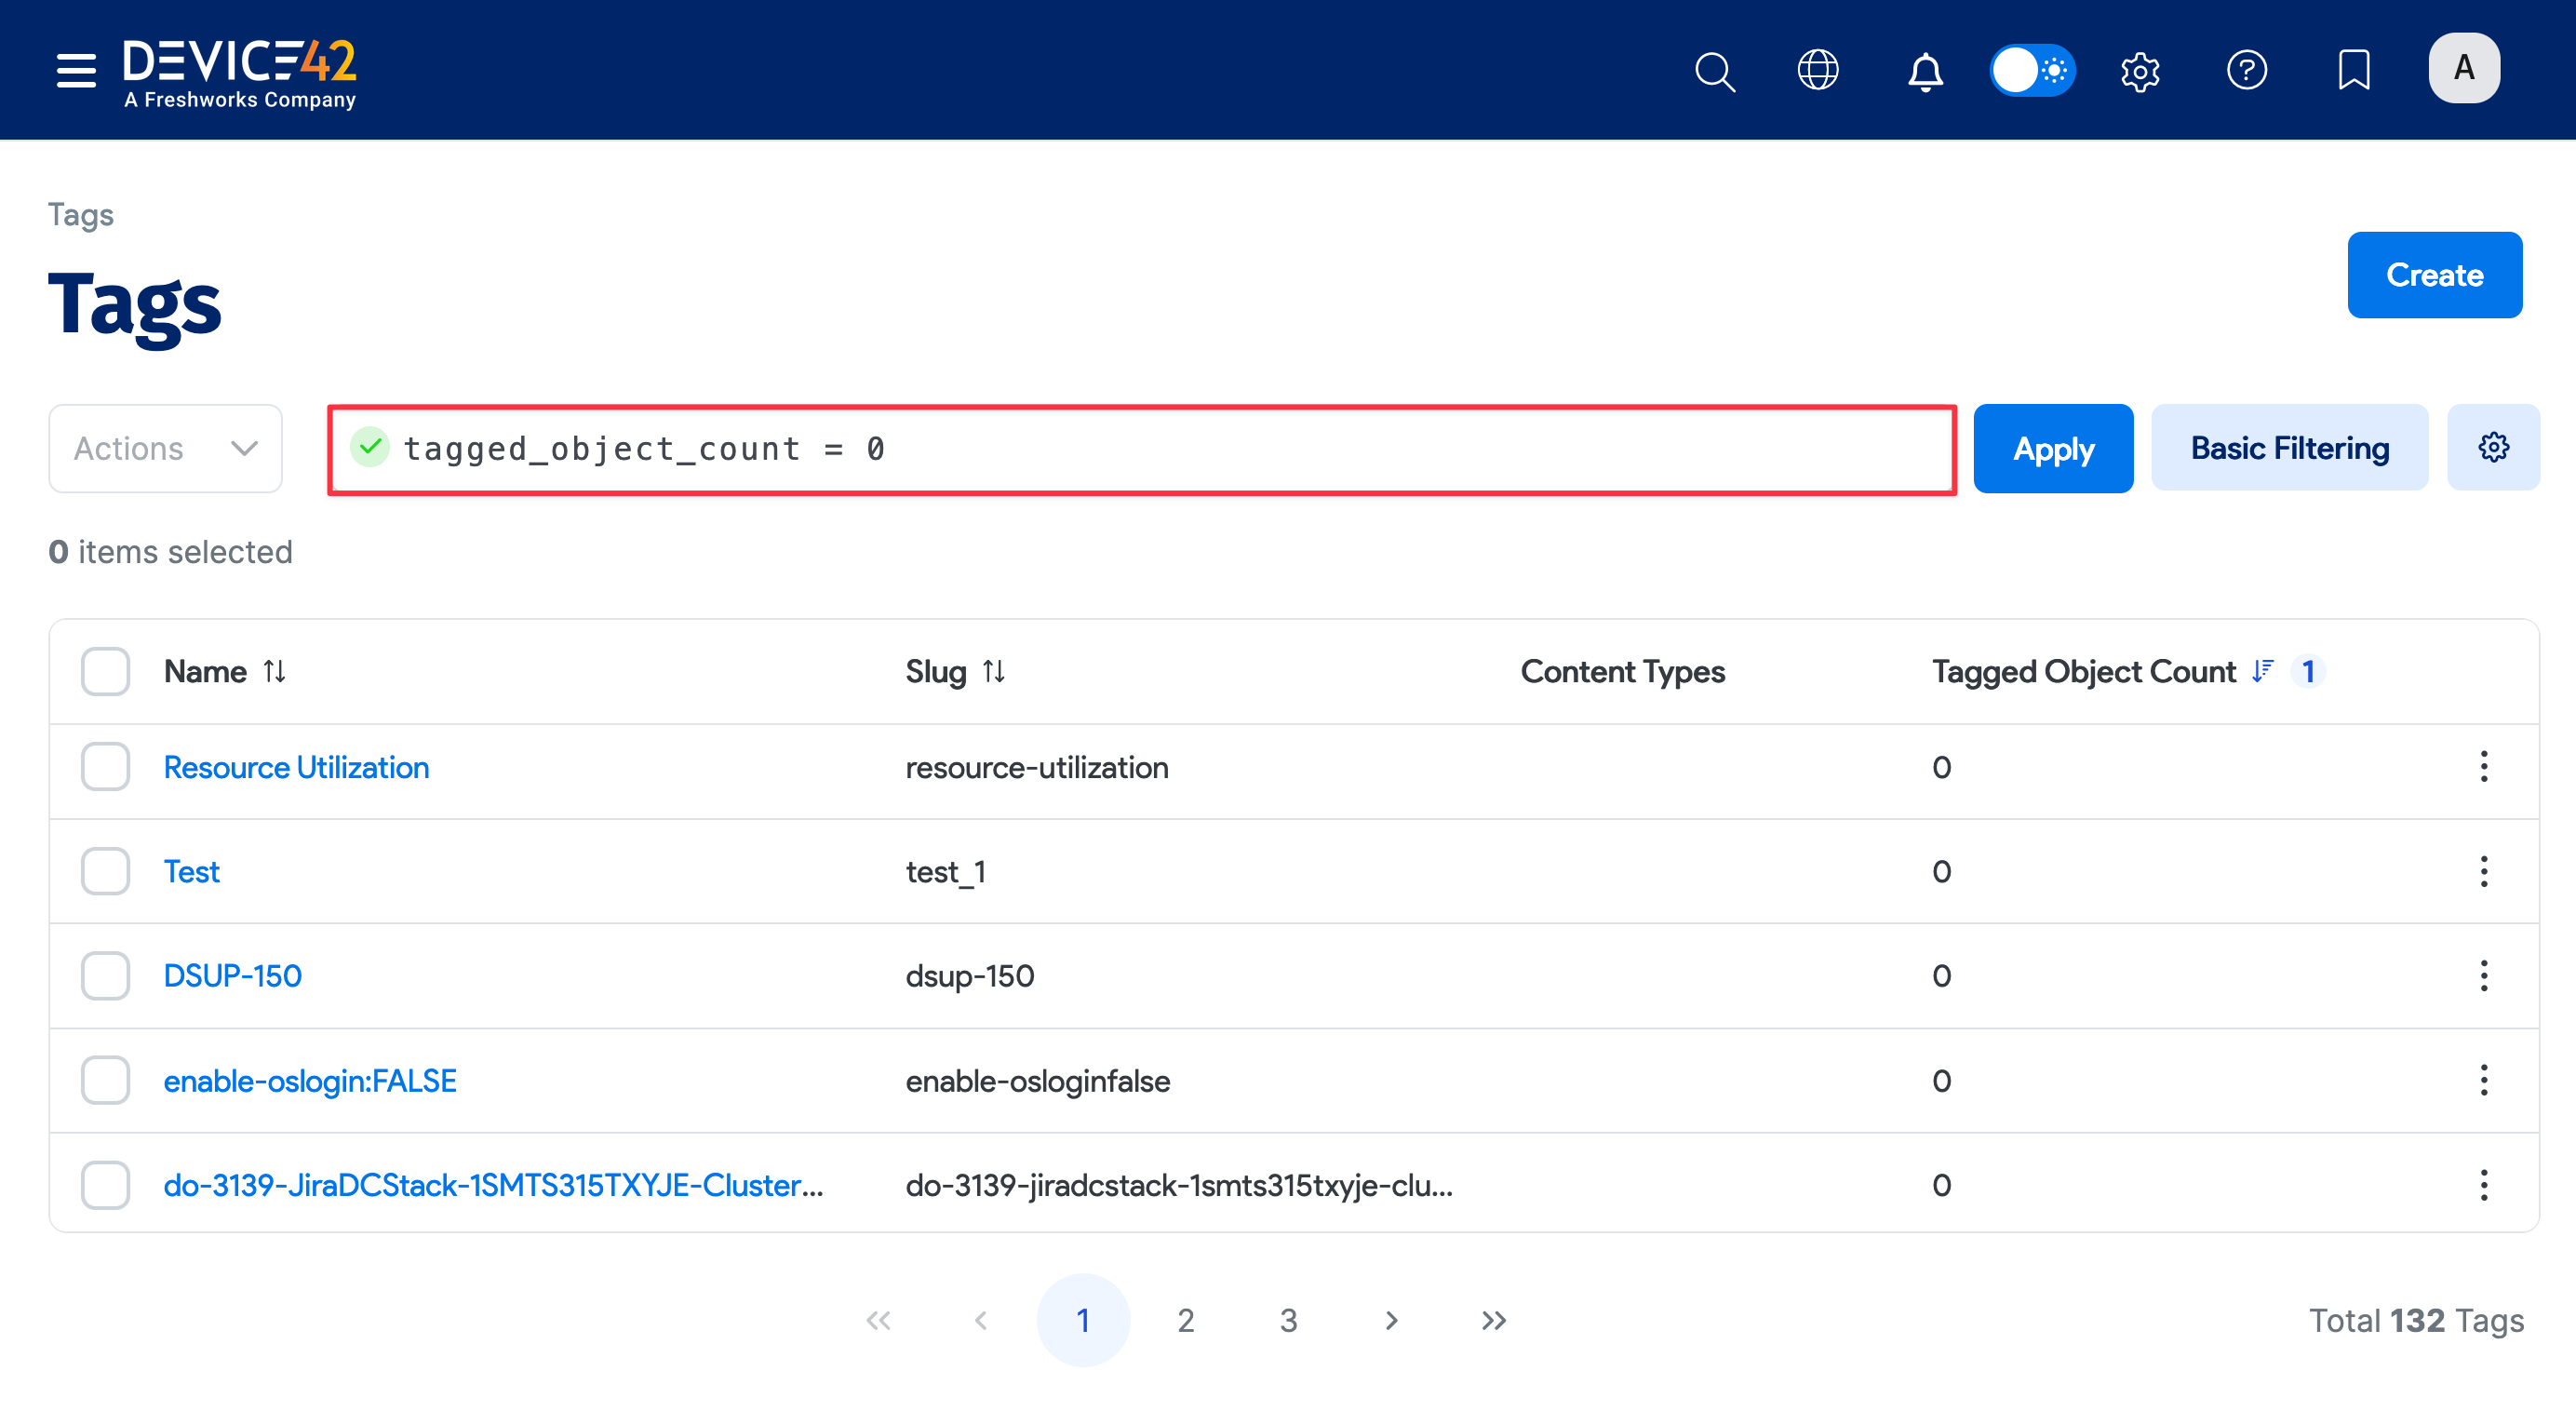Toggle the dark mode switch
Image resolution: width=2576 pixels, height=1411 pixels.
pyautogui.click(x=2032, y=70)
